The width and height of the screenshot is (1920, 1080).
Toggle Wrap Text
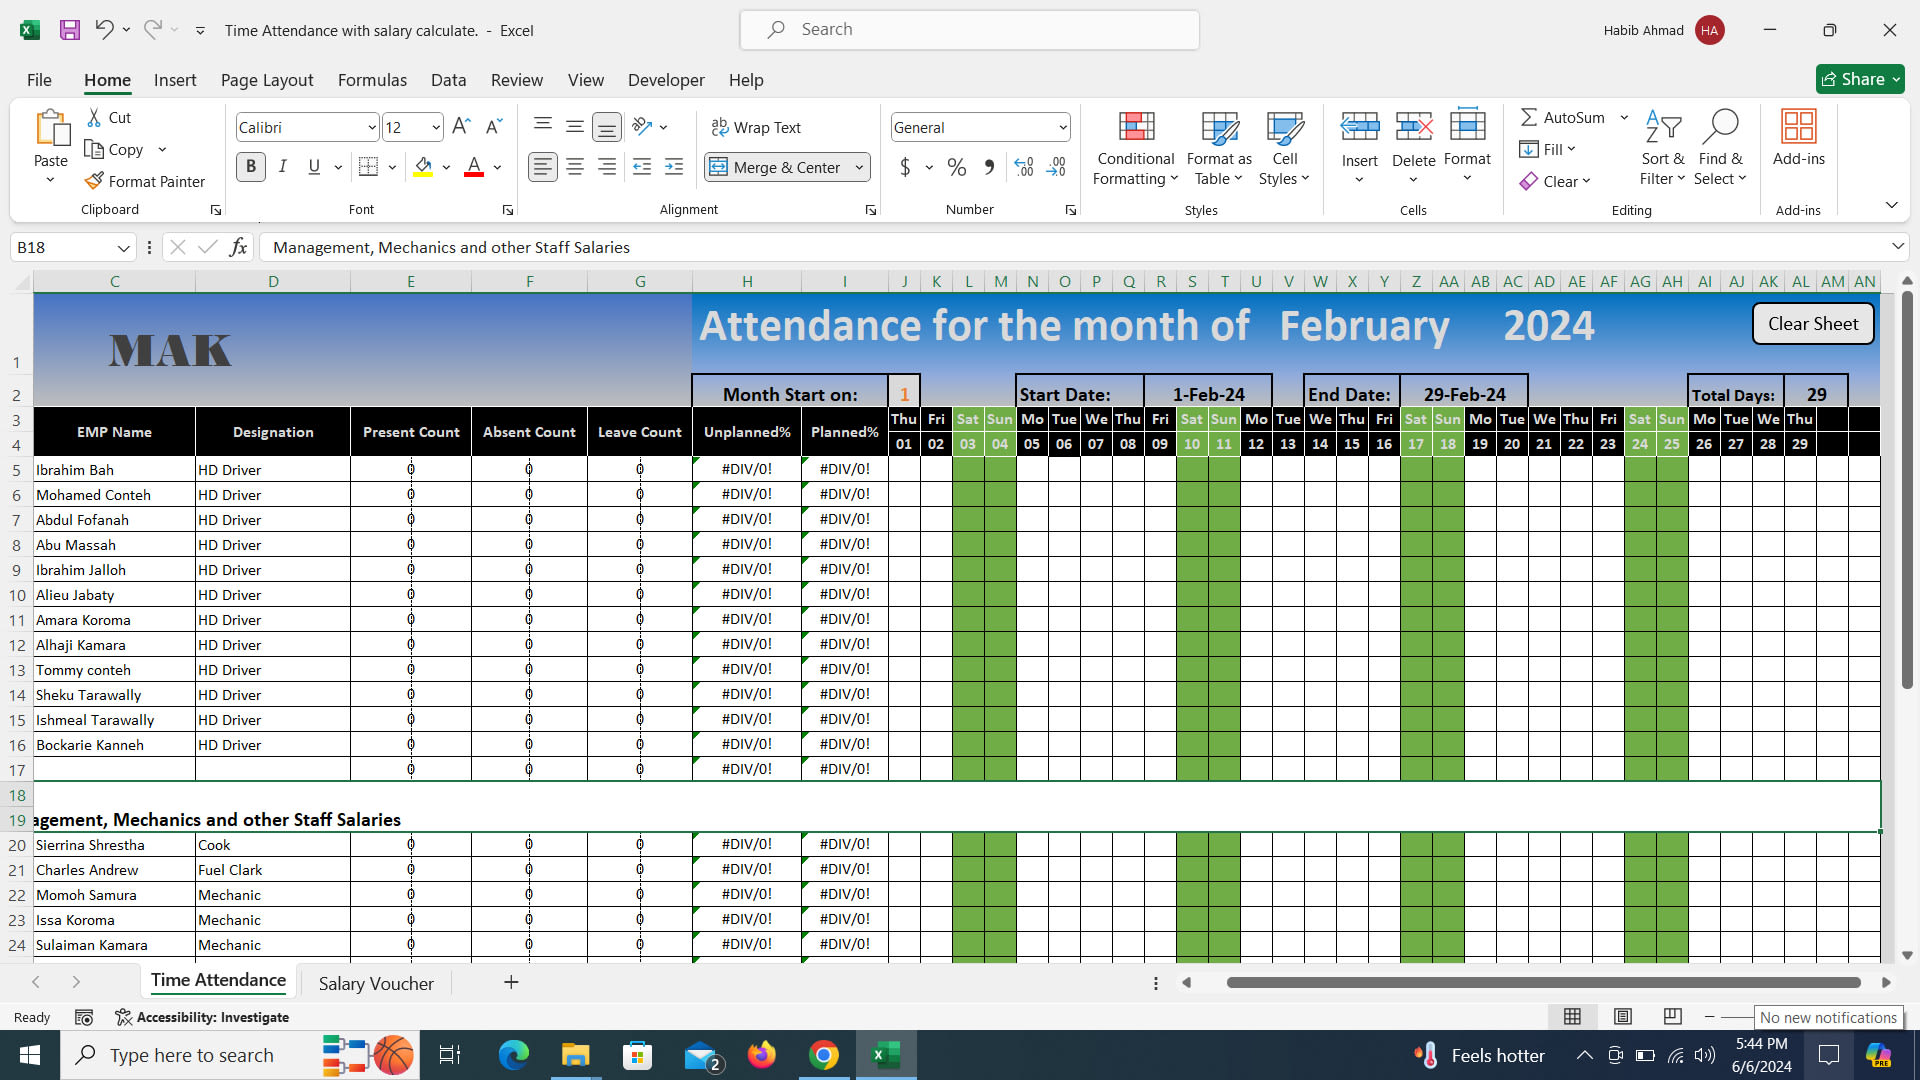[756, 127]
